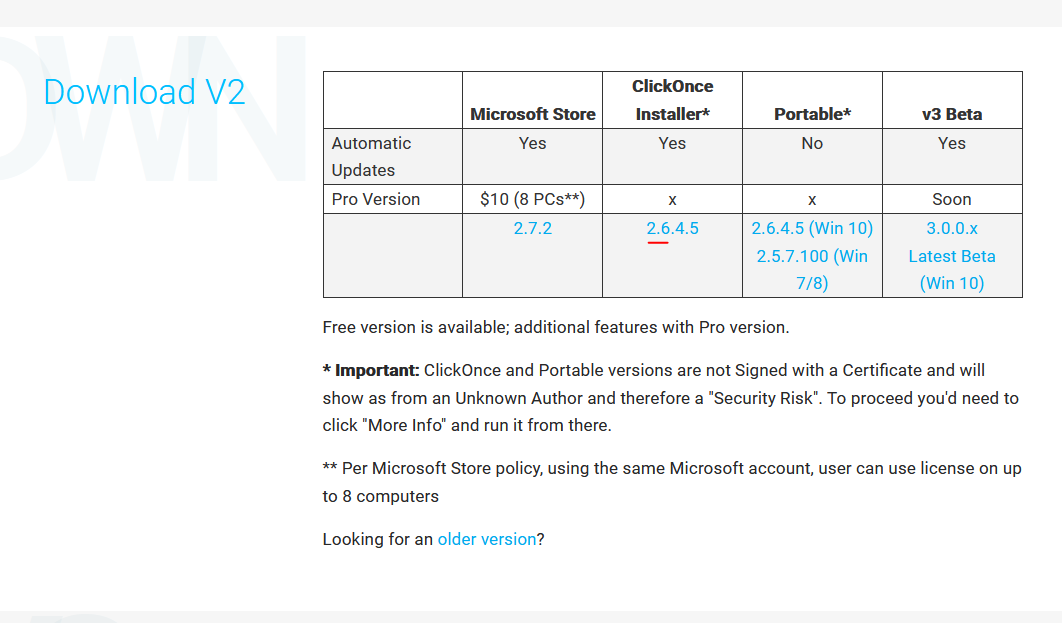
Task: Click the "Looking for an" text
Action: tap(378, 539)
